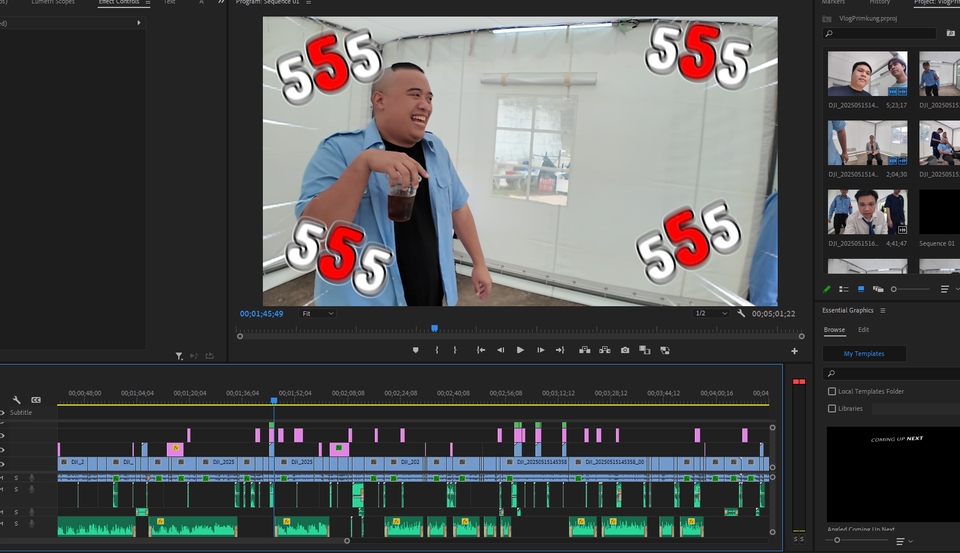This screenshot has height=553, width=960.
Task: Open Program Monitor wrench settings
Action: tap(741, 314)
